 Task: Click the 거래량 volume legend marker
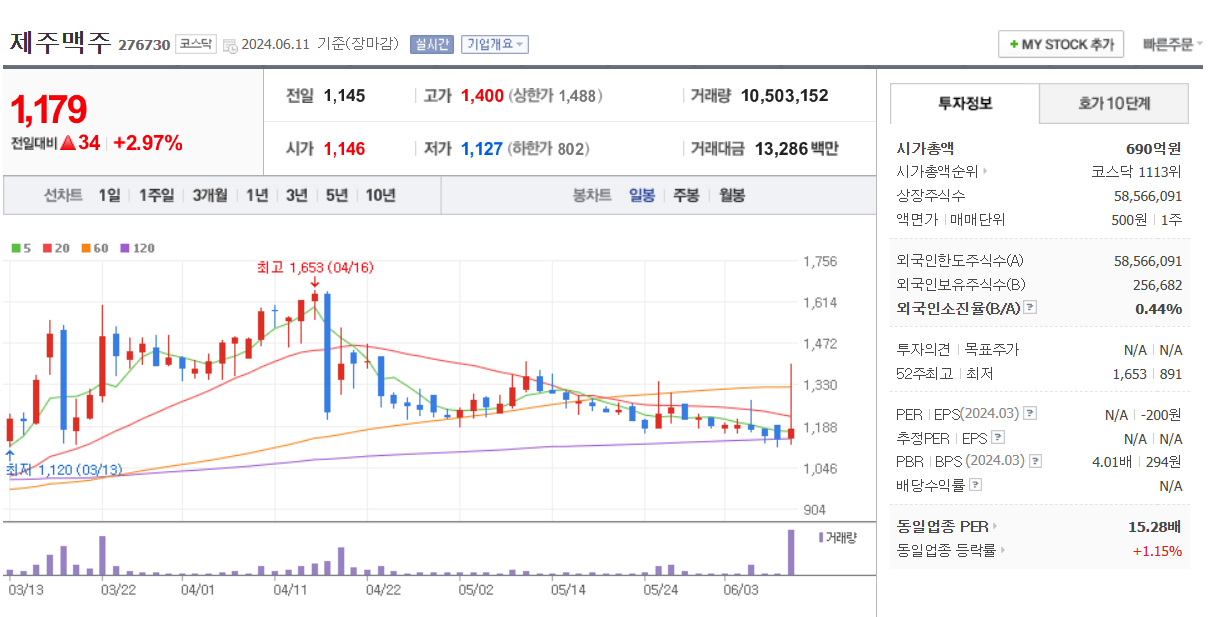(x=838, y=537)
